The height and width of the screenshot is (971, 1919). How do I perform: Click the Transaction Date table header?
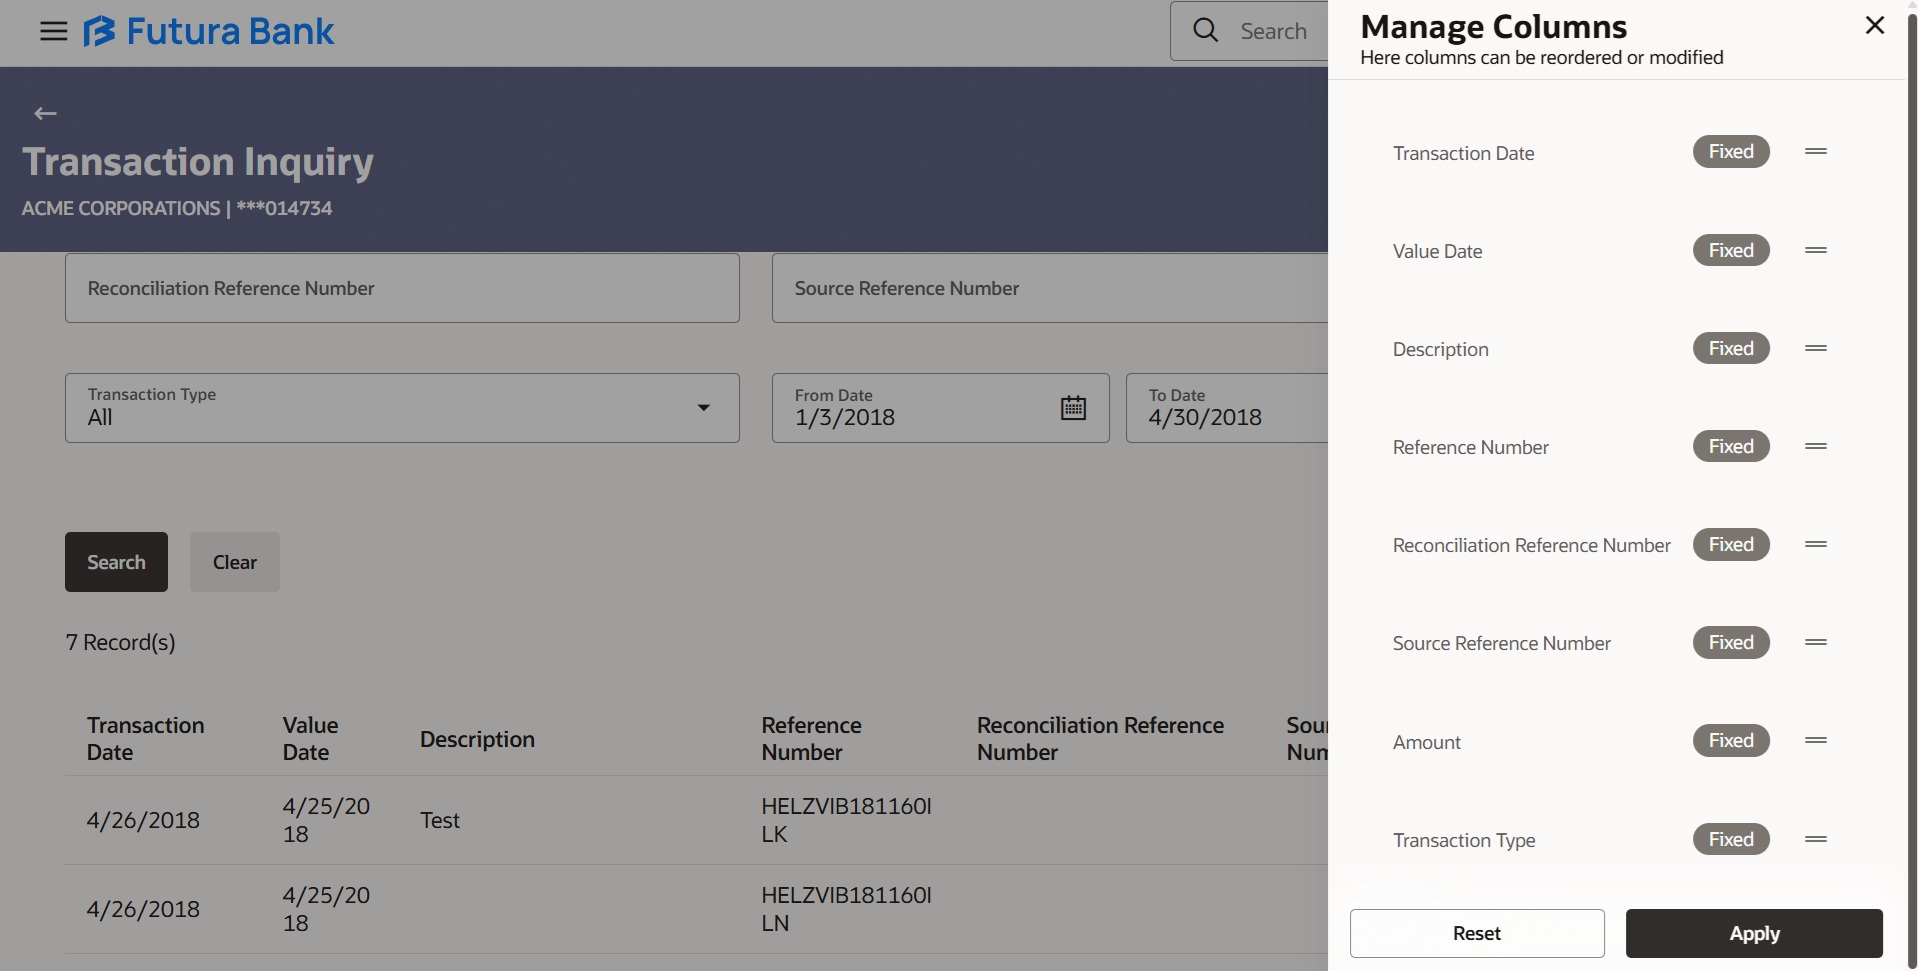[146, 739]
